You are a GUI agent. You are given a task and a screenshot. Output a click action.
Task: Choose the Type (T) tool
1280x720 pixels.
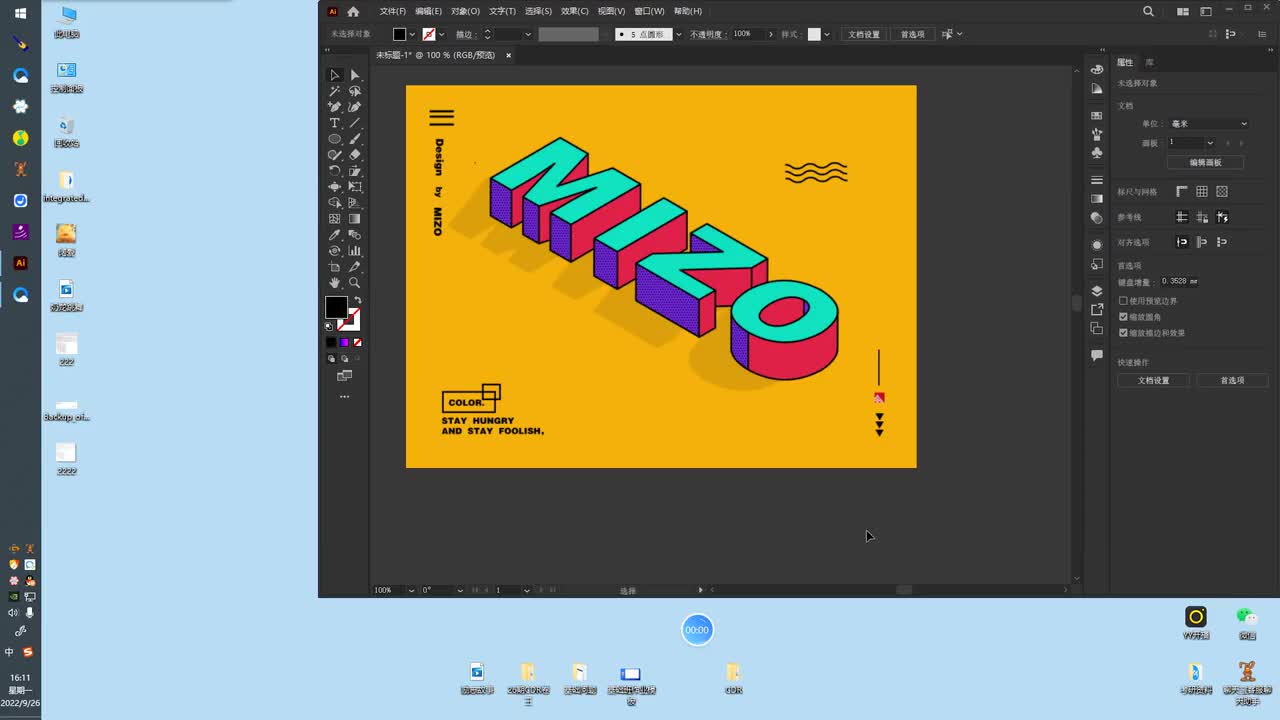pyautogui.click(x=335, y=123)
